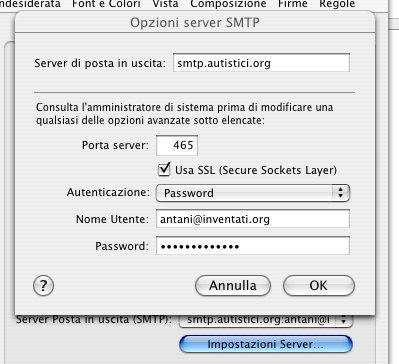
Task: Select the Nome Utente field
Action: [x=253, y=219]
